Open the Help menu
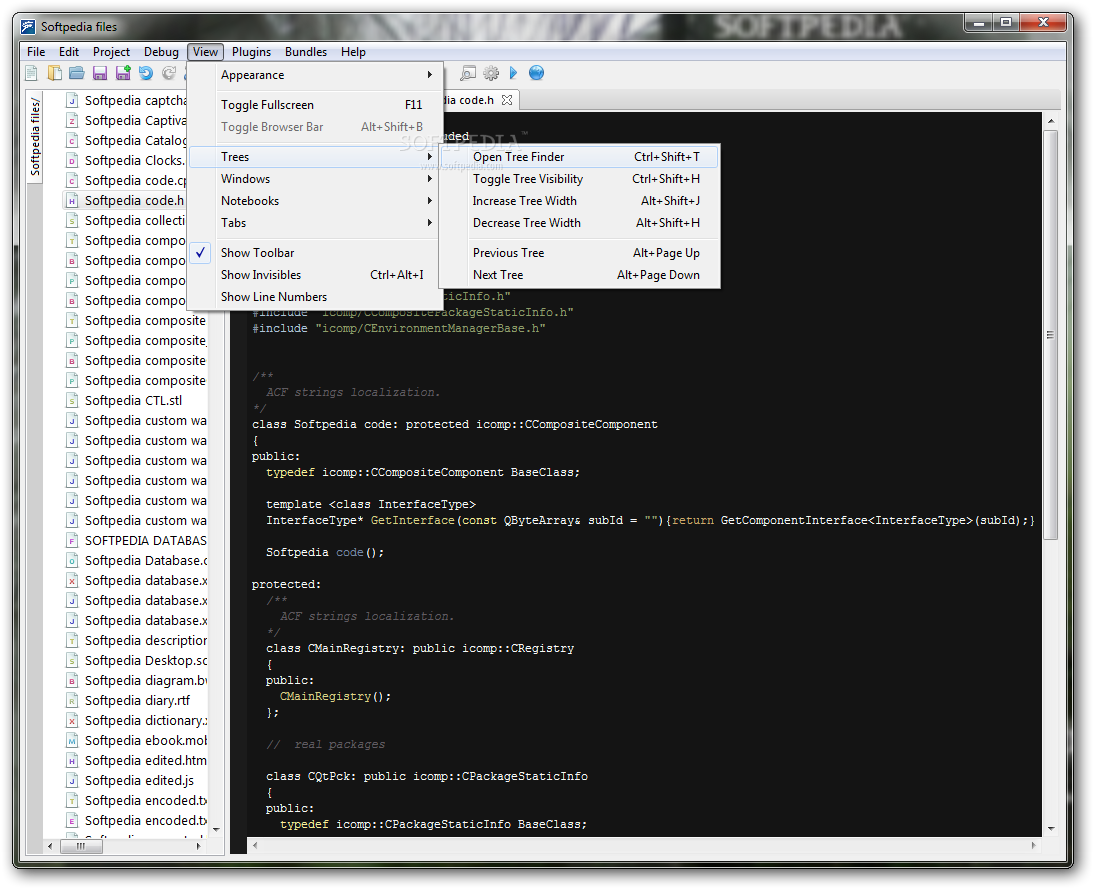 (x=353, y=52)
